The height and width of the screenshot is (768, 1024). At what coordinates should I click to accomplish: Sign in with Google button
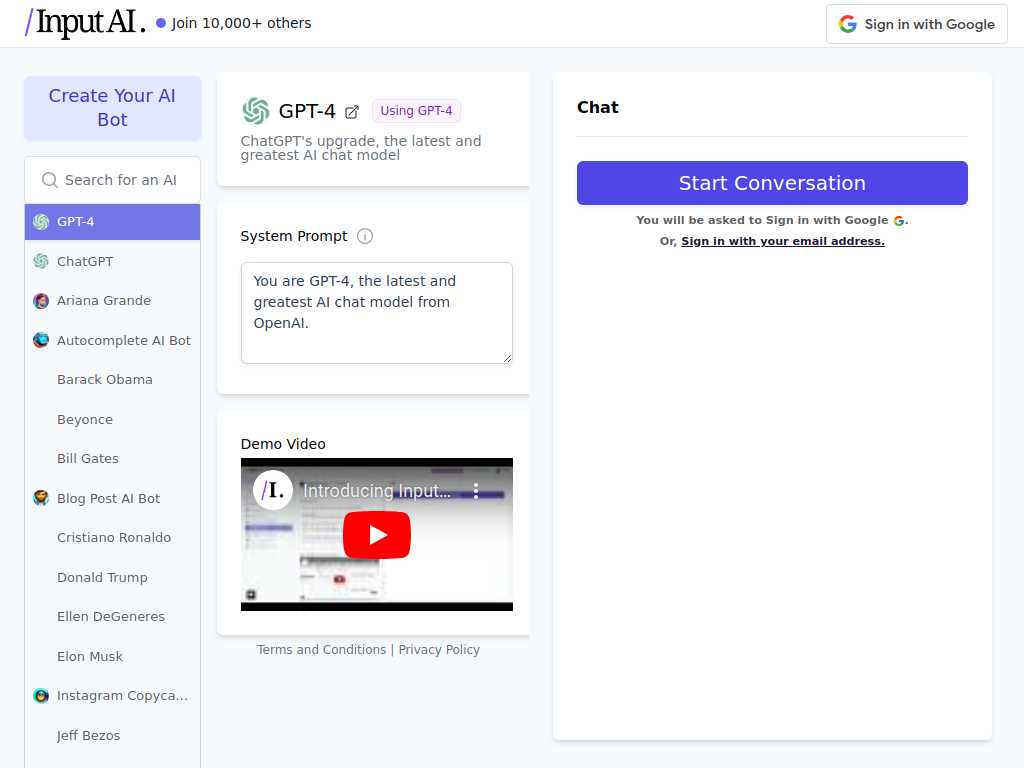916,24
